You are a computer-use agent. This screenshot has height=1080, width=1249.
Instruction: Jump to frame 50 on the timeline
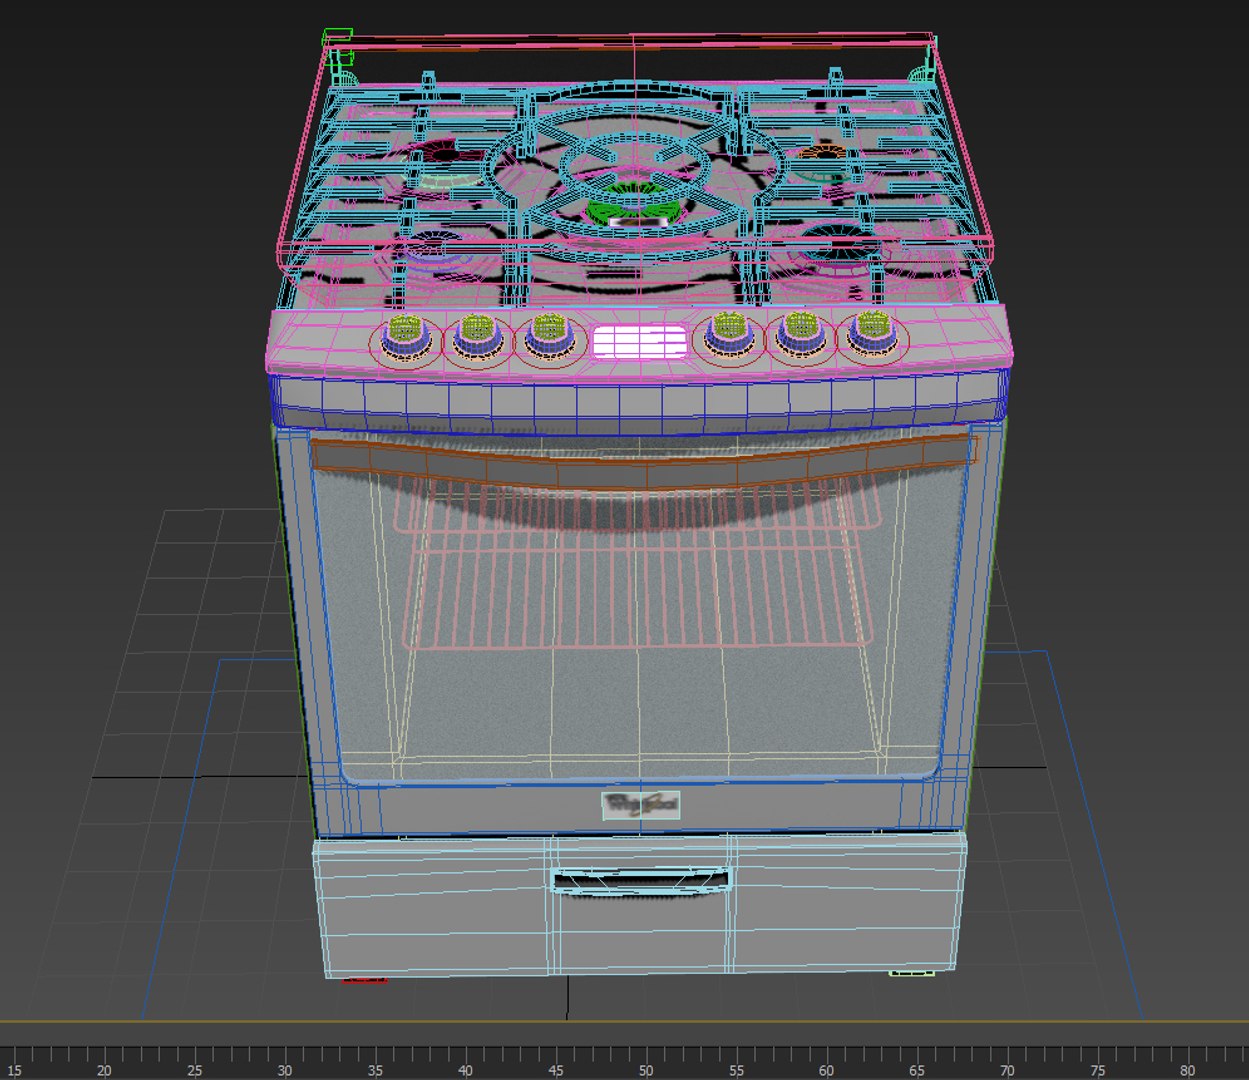pyautogui.click(x=646, y=1070)
